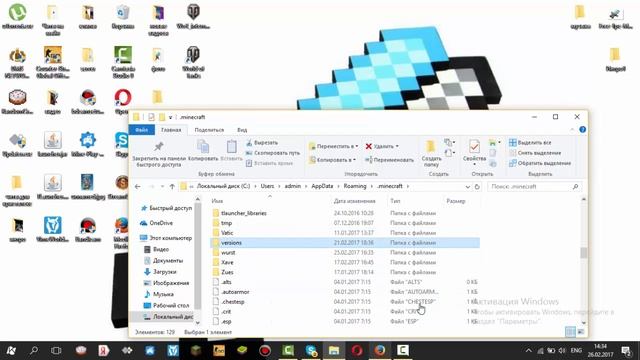Click the Firefox icon on the taskbar
The width and height of the screenshot is (640, 360).
click(x=380, y=350)
